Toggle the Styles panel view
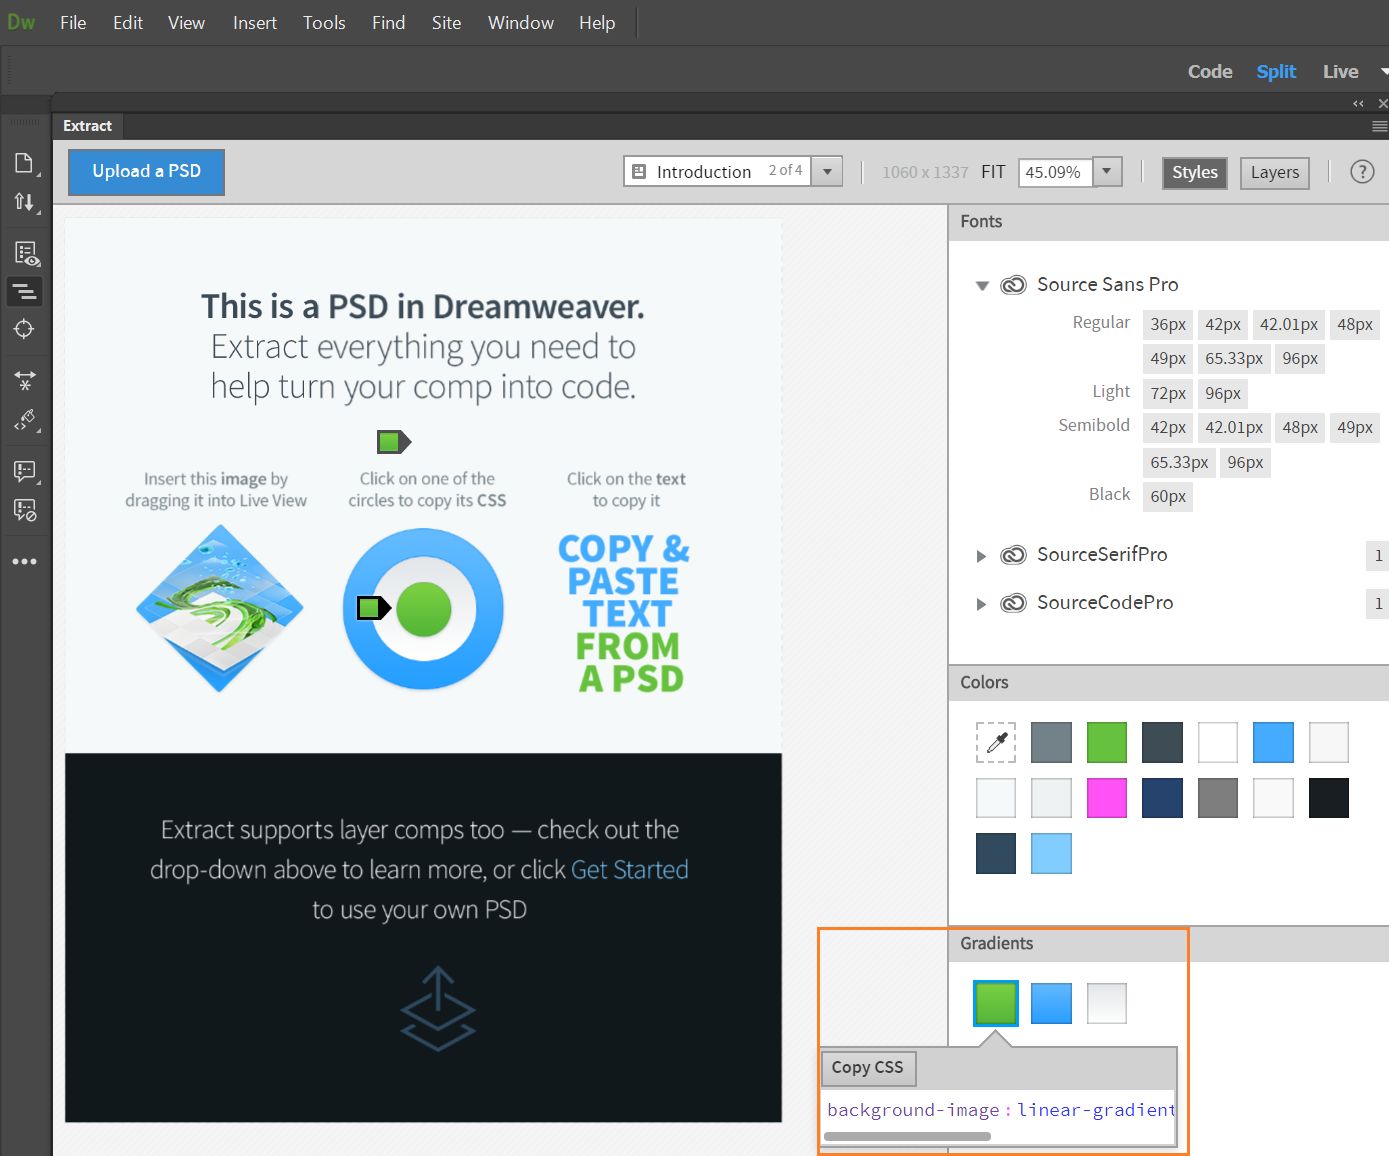Viewport: 1389px width, 1156px height. click(1194, 172)
